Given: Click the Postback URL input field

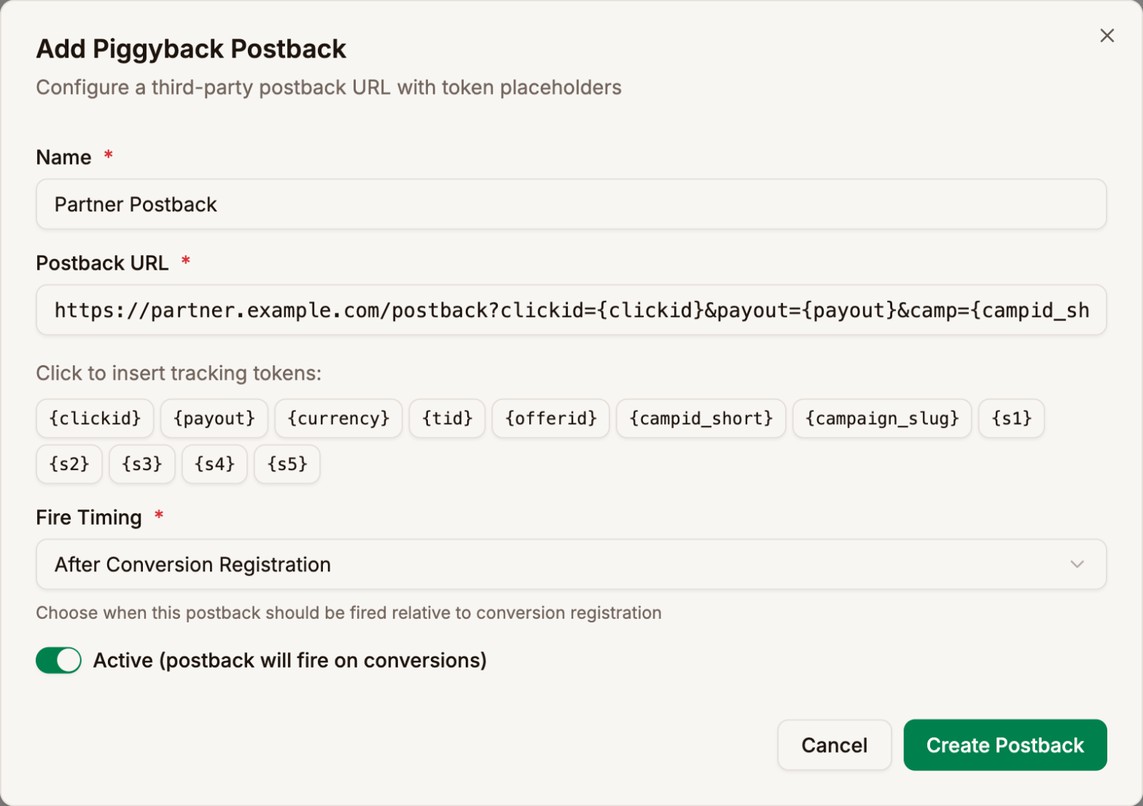Looking at the screenshot, I should point(571,310).
